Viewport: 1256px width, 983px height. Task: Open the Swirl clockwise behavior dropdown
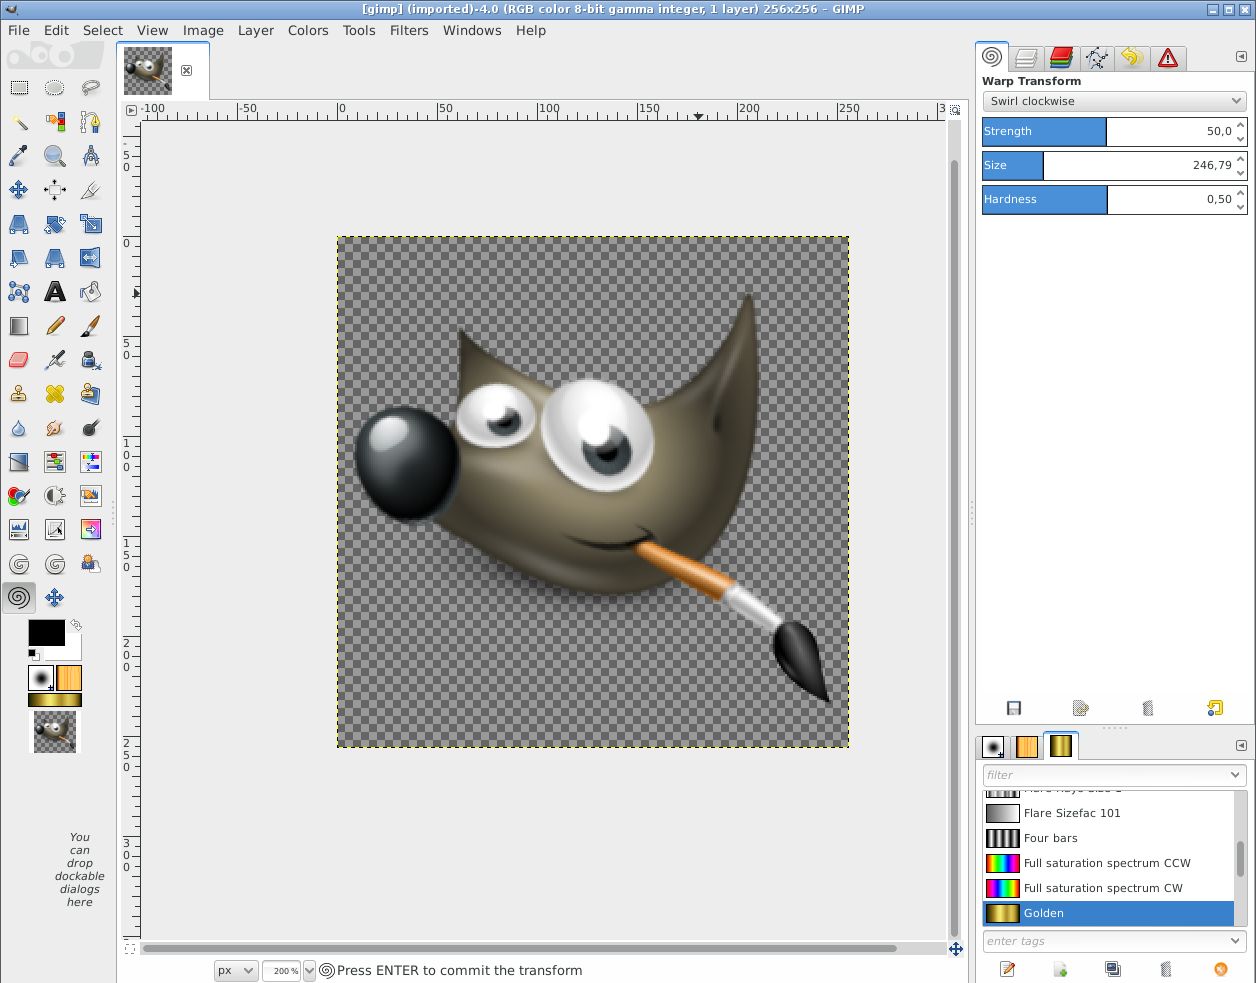(x=1114, y=101)
